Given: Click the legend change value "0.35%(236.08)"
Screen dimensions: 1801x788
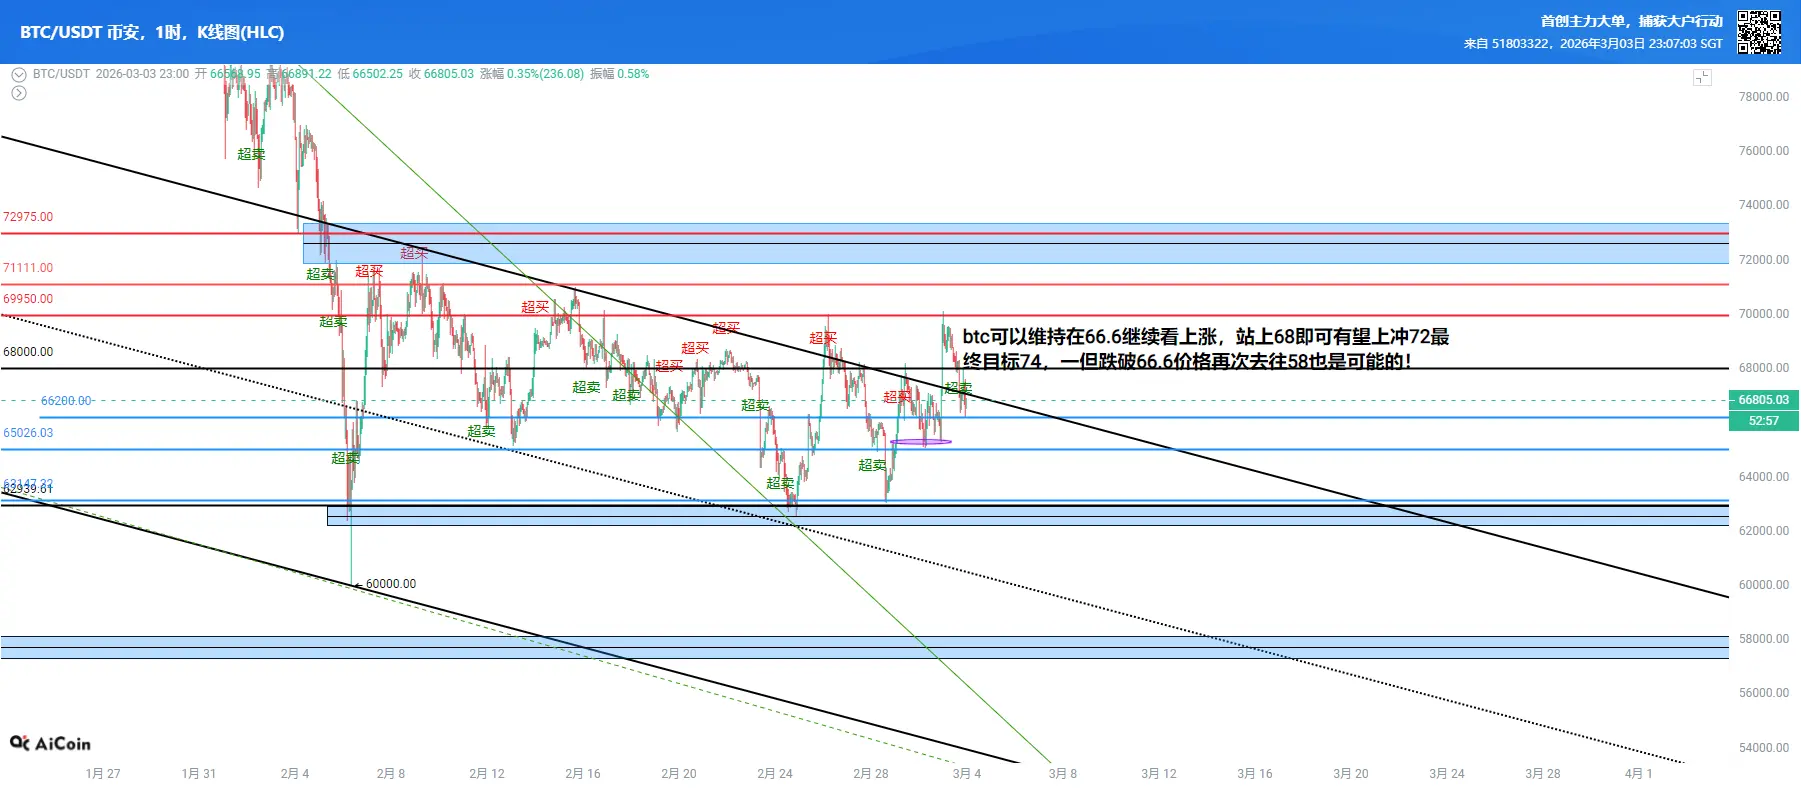Looking at the screenshot, I should [545, 74].
